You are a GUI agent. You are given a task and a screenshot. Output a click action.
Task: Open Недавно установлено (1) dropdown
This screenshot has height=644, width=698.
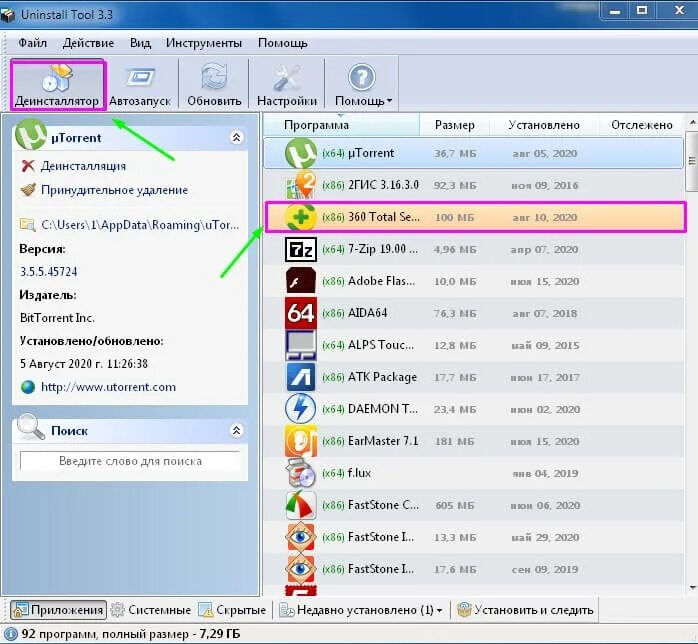(x=361, y=610)
